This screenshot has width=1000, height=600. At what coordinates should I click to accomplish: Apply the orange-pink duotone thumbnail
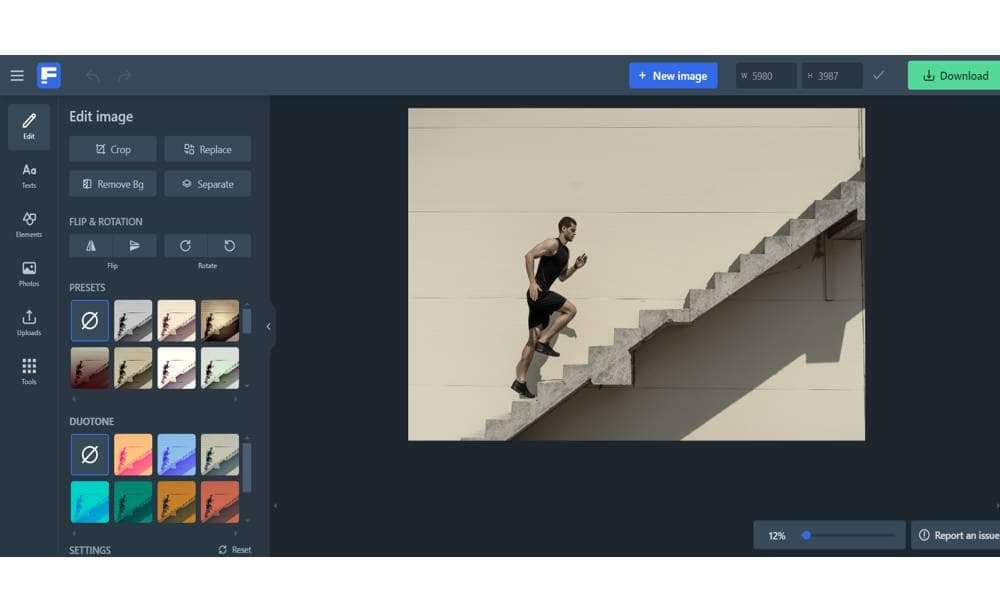click(133, 454)
